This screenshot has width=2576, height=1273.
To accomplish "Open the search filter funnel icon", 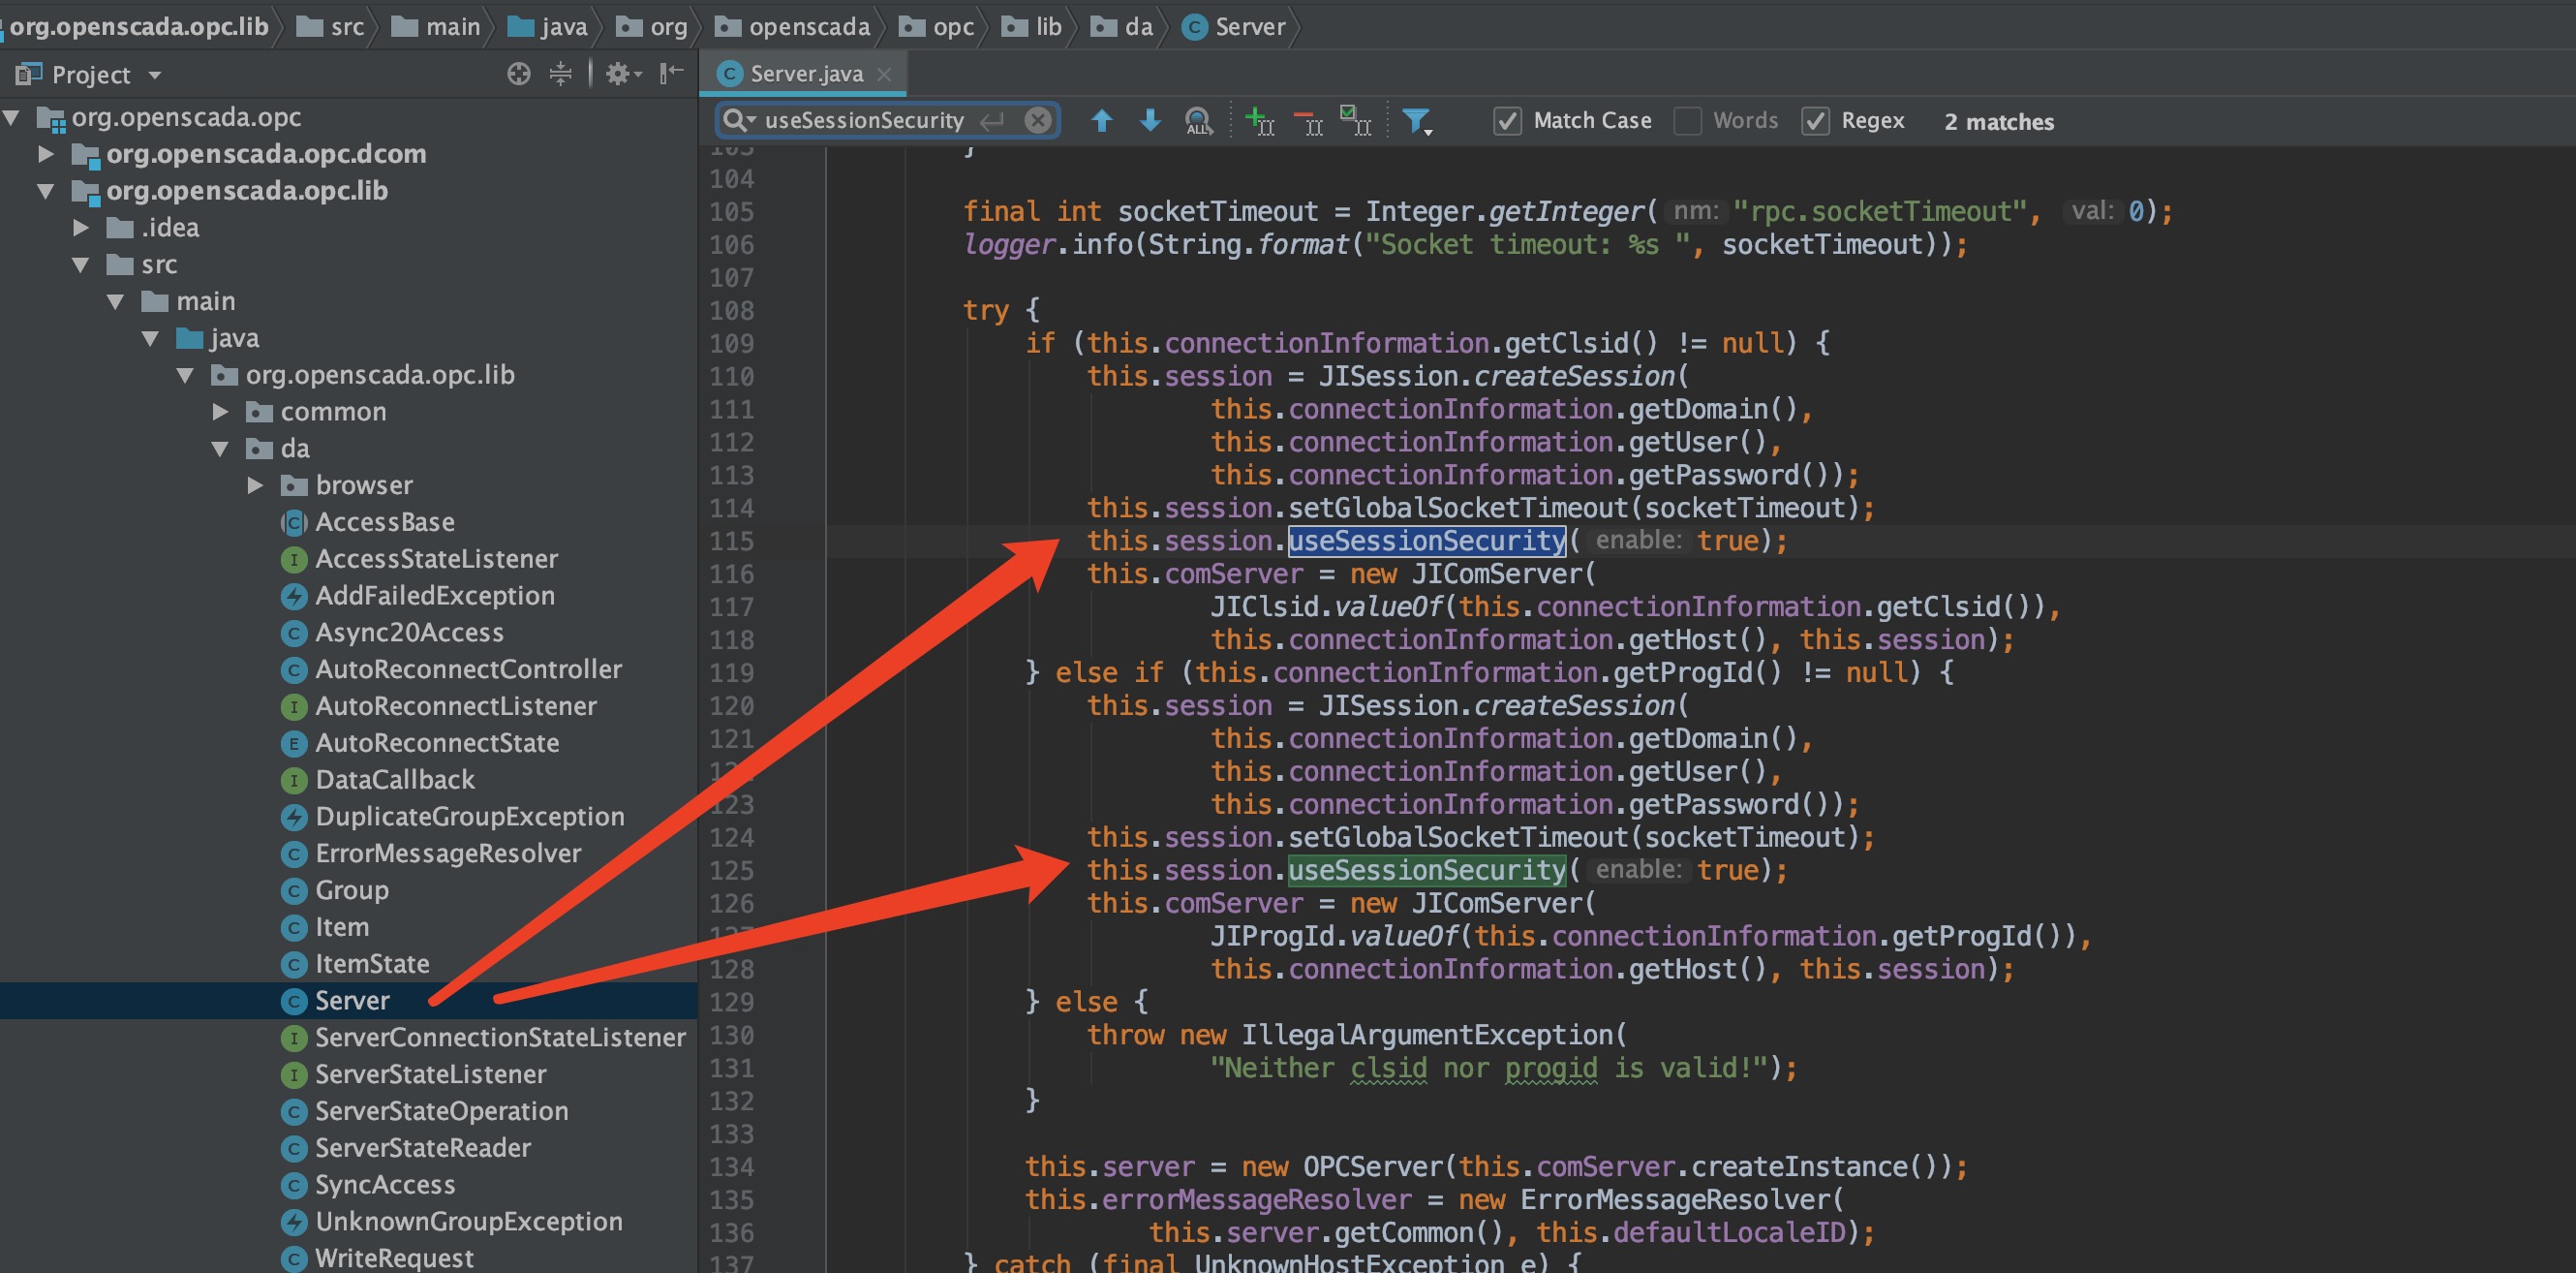I will point(1416,121).
